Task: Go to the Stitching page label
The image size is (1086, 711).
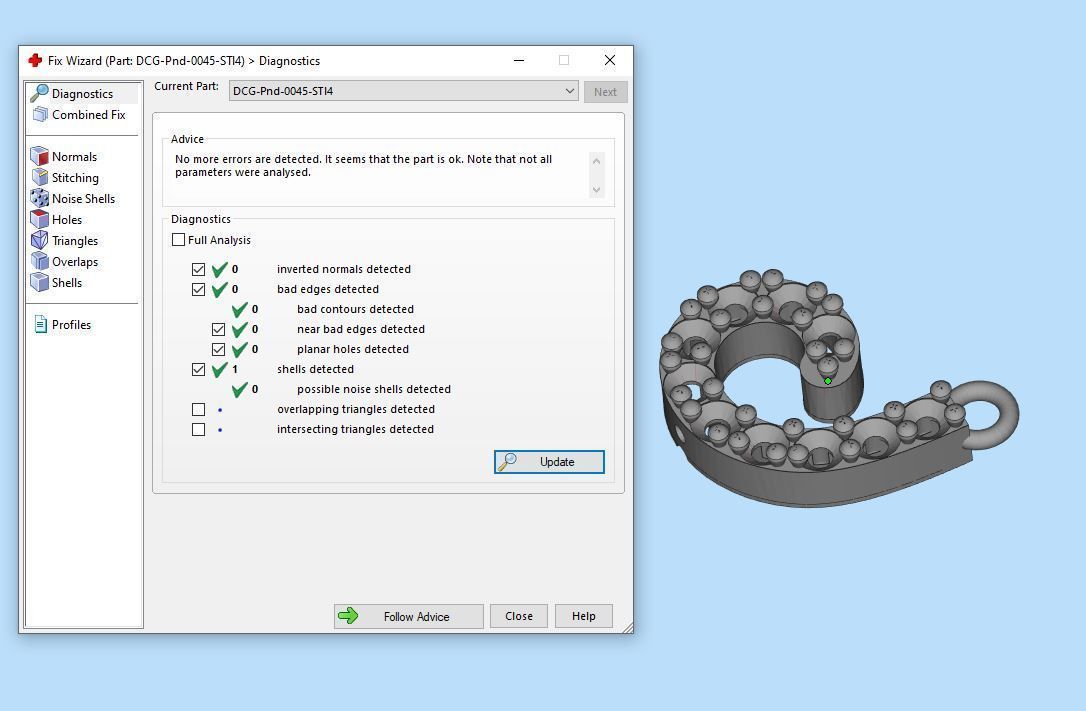Action: point(75,178)
